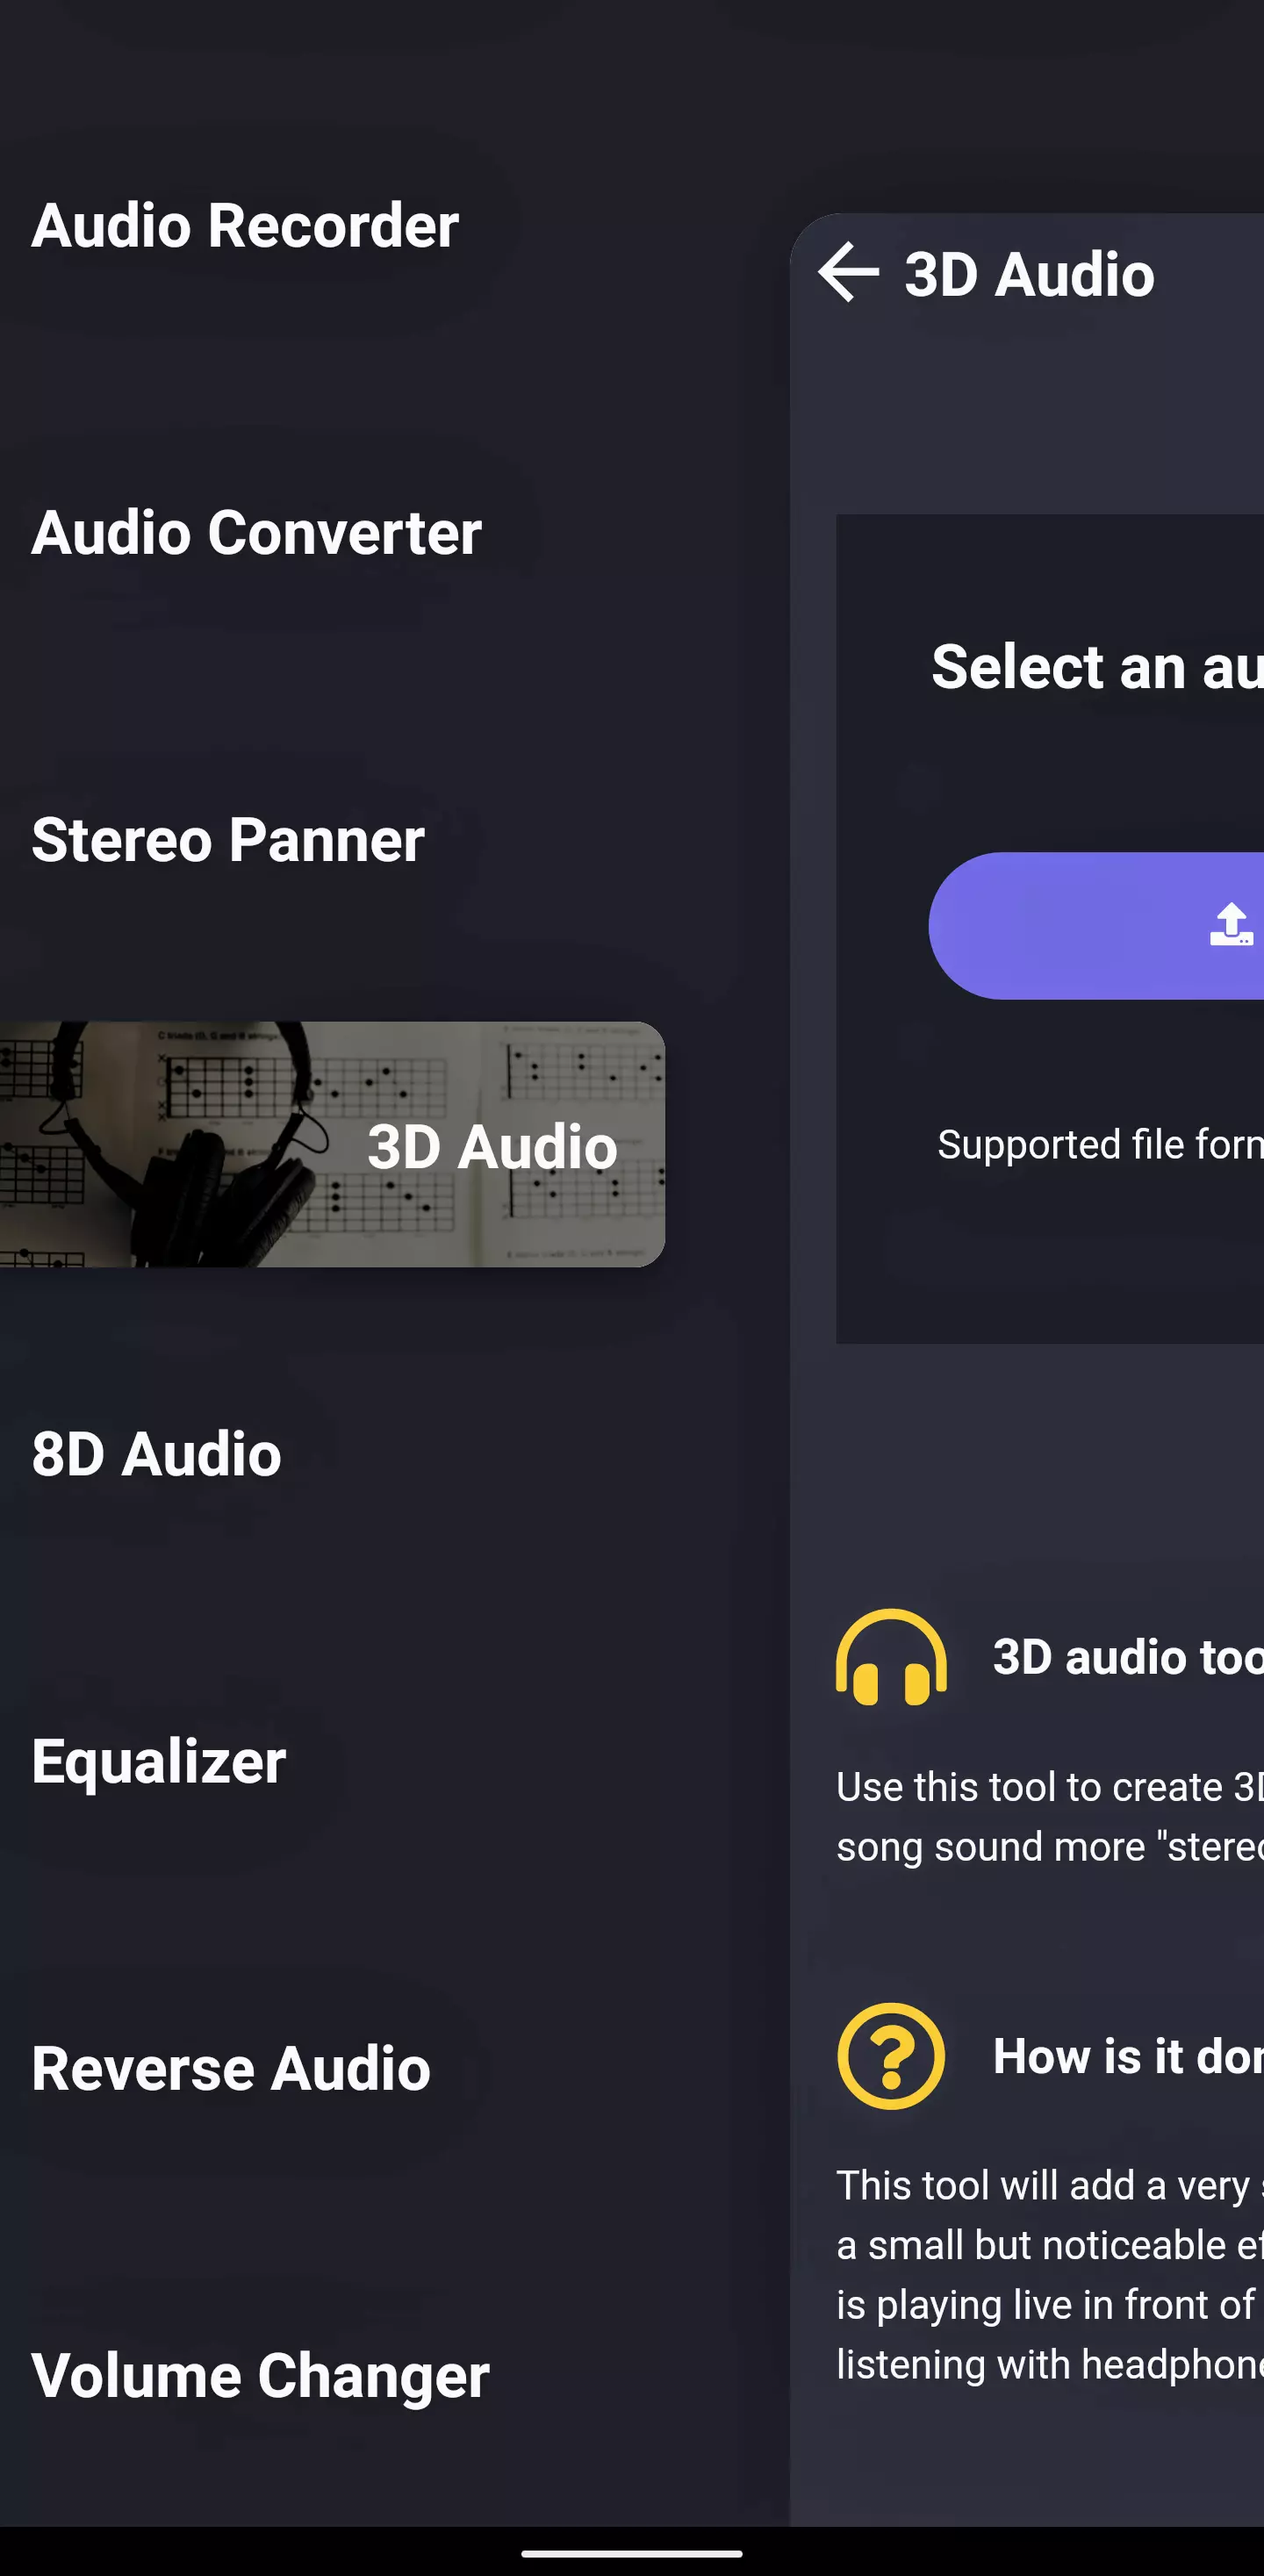Tap the home indicator bar at bottom

click(632, 2553)
